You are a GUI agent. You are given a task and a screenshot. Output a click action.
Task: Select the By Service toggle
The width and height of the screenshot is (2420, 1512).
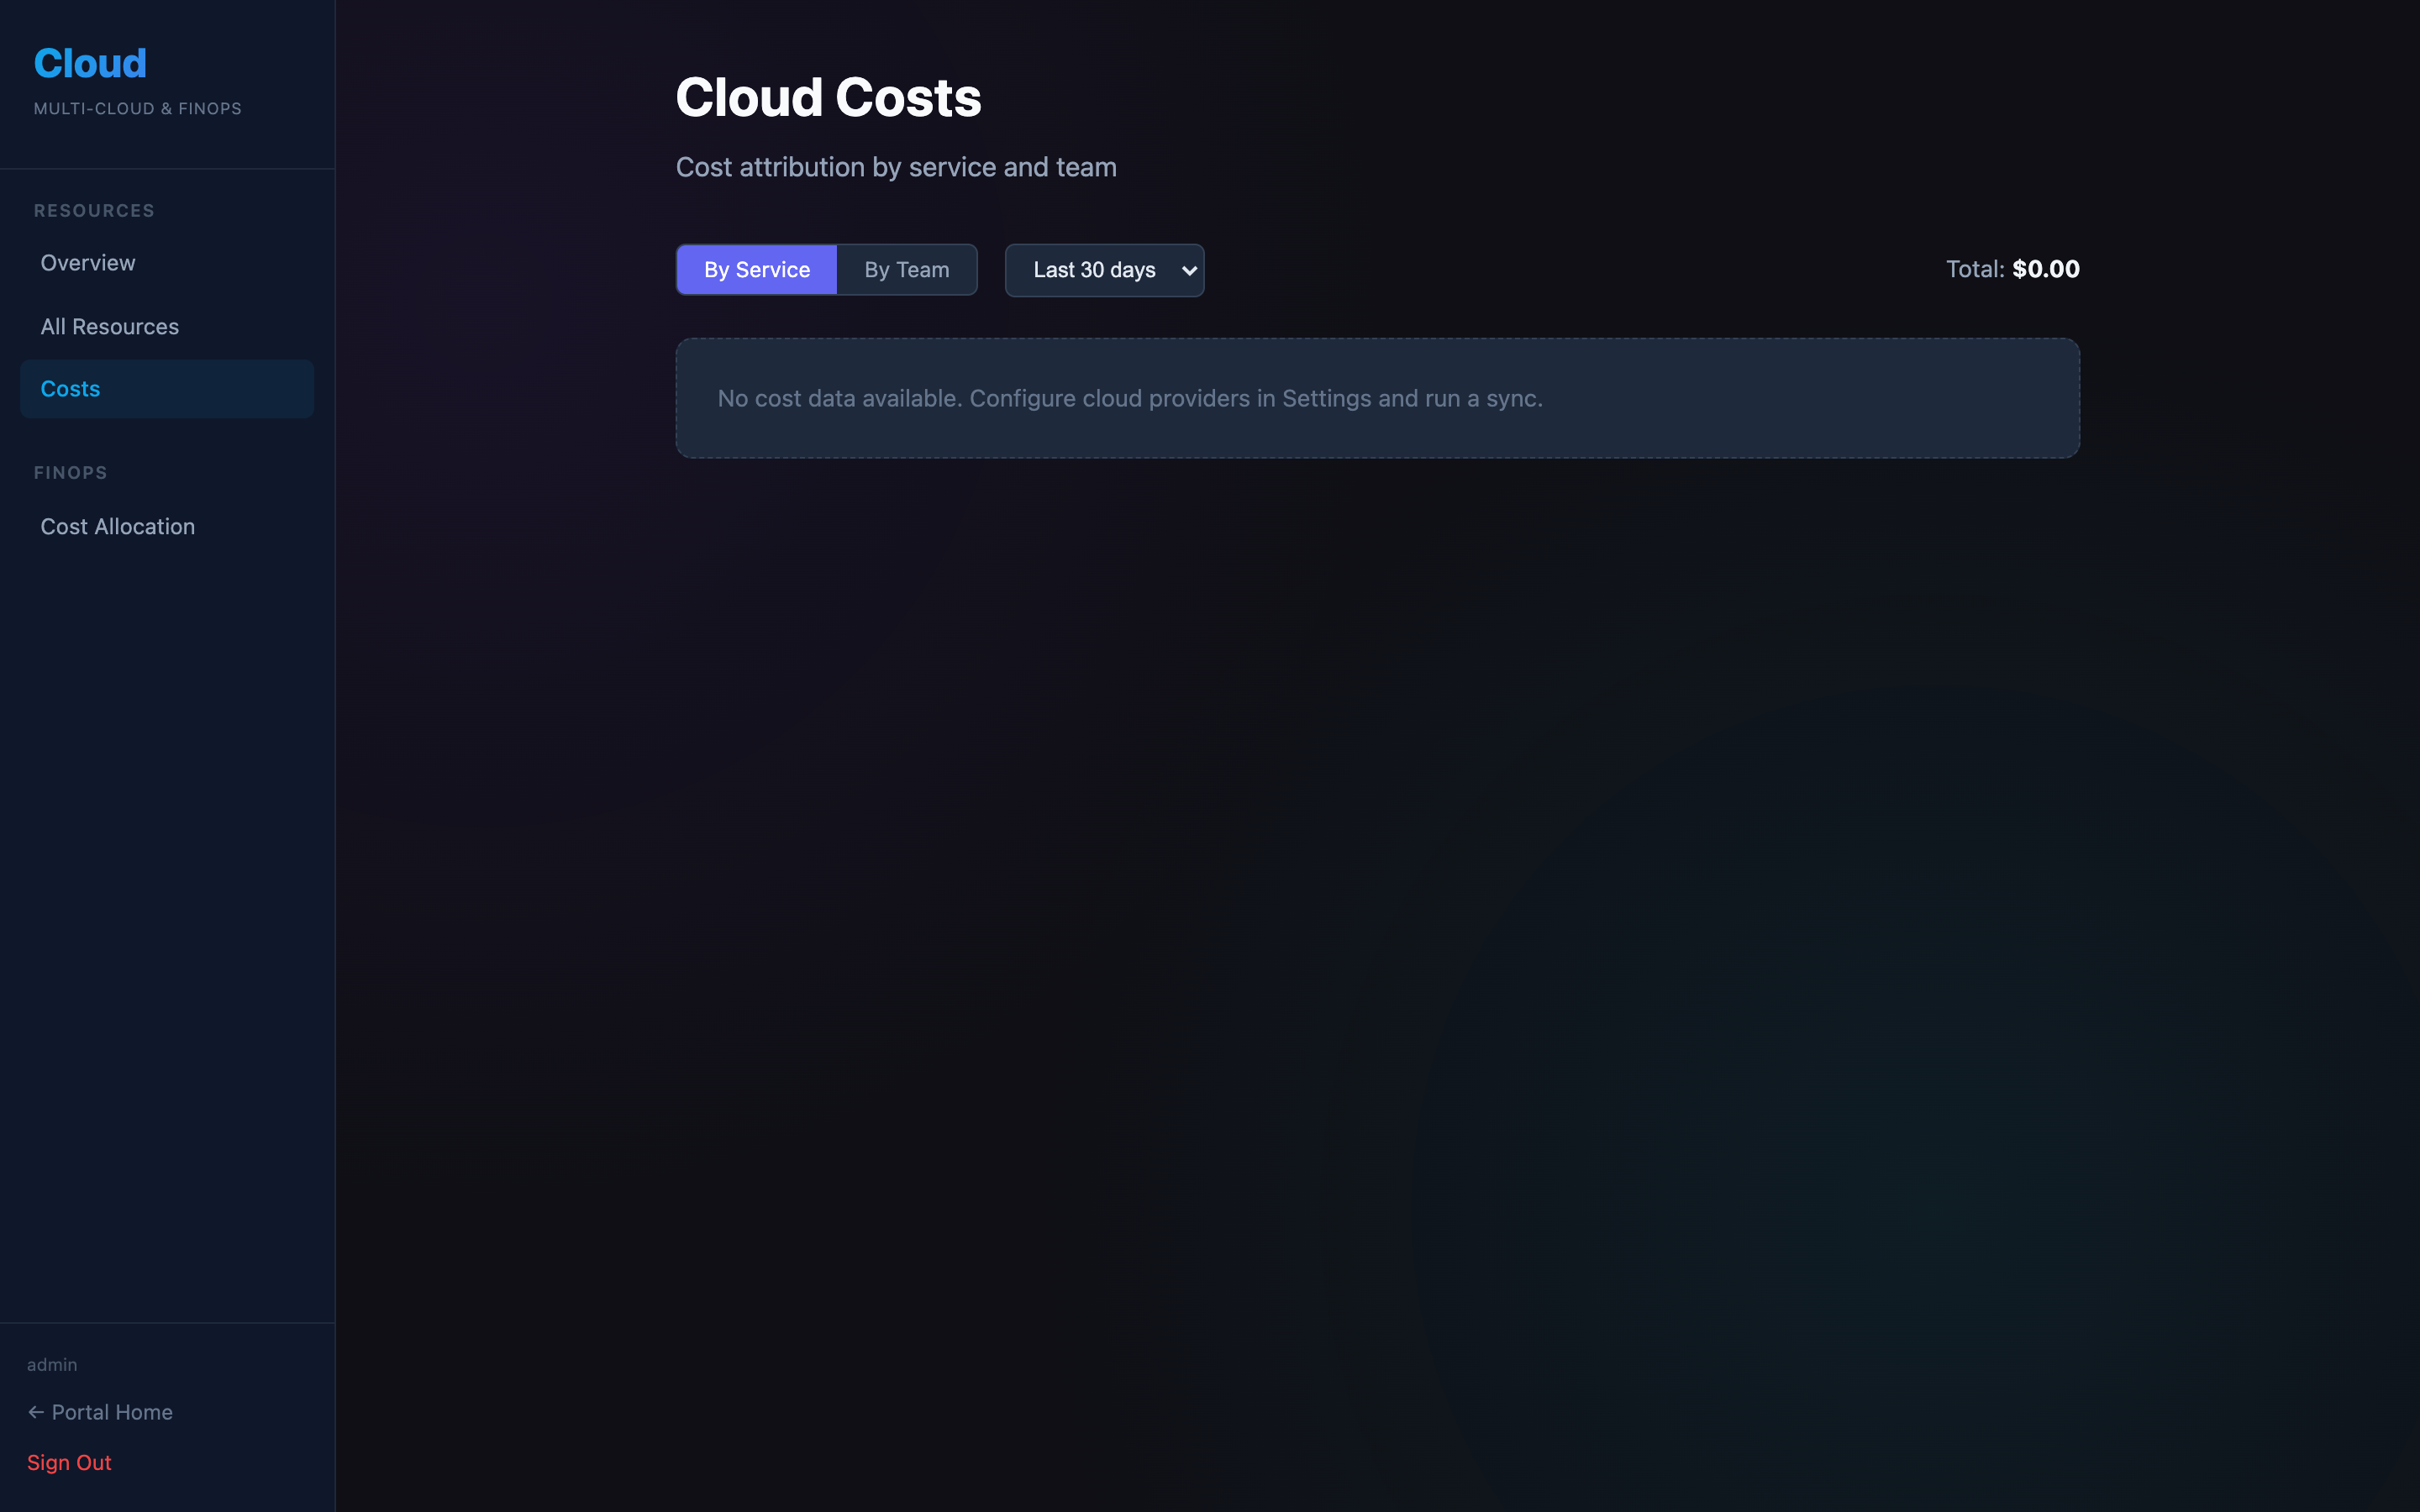pos(756,269)
